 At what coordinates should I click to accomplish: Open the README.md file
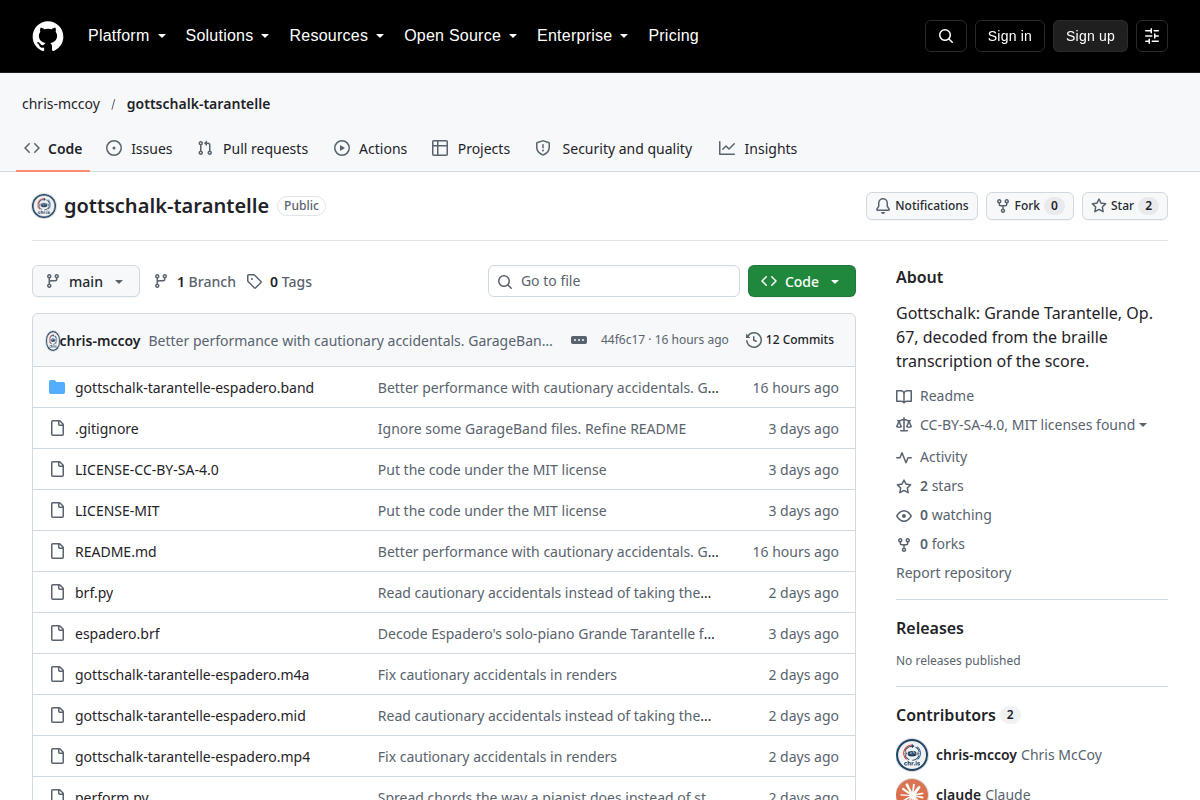click(x=116, y=552)
